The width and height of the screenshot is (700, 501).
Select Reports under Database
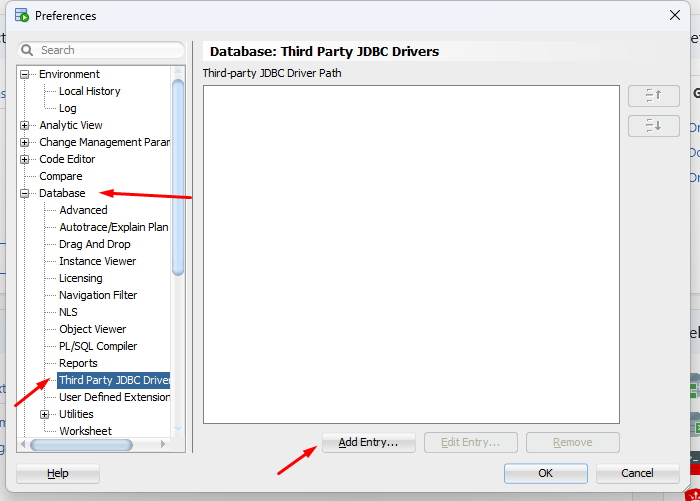coord(78,363)
